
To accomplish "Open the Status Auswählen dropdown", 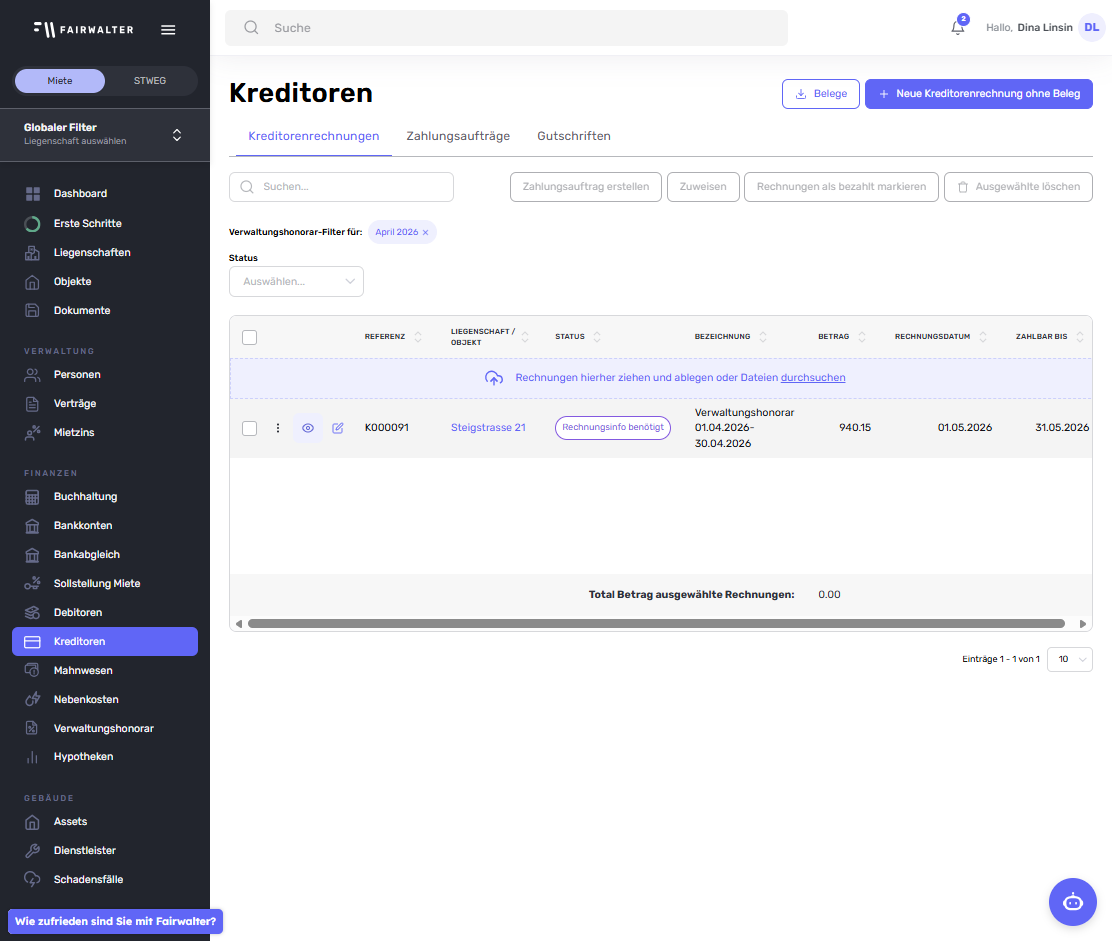I will point(296,282).
